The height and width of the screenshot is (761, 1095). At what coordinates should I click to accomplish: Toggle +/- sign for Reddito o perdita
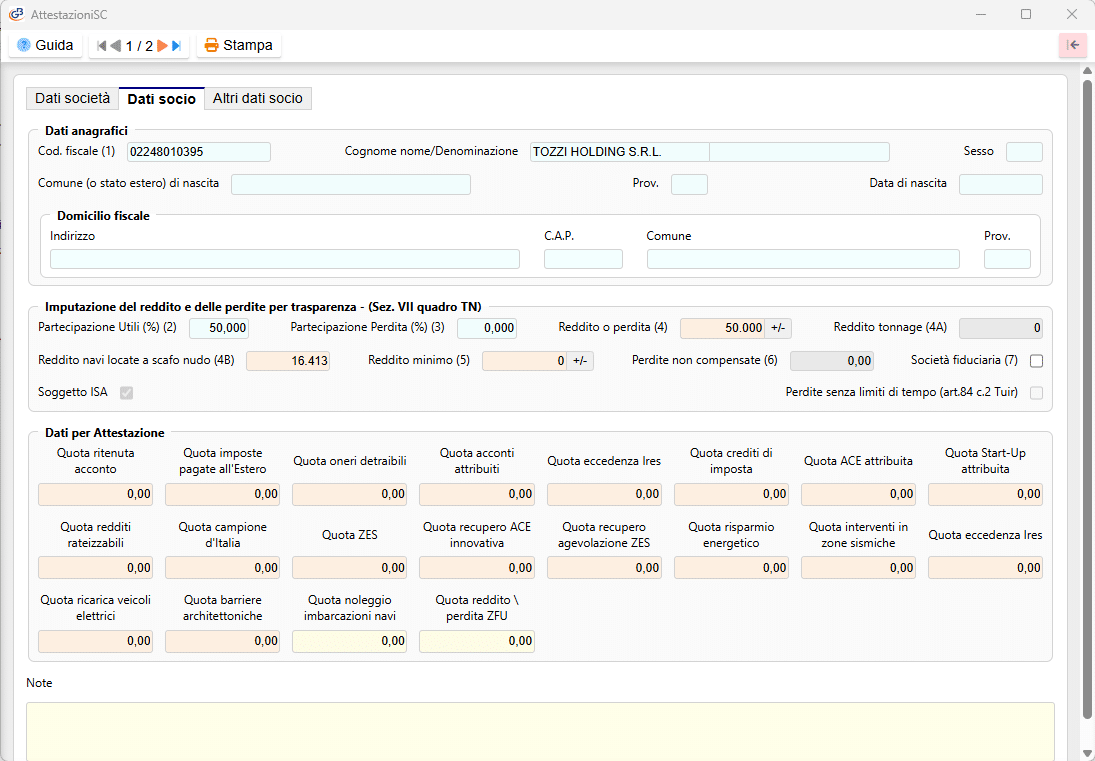778,328
